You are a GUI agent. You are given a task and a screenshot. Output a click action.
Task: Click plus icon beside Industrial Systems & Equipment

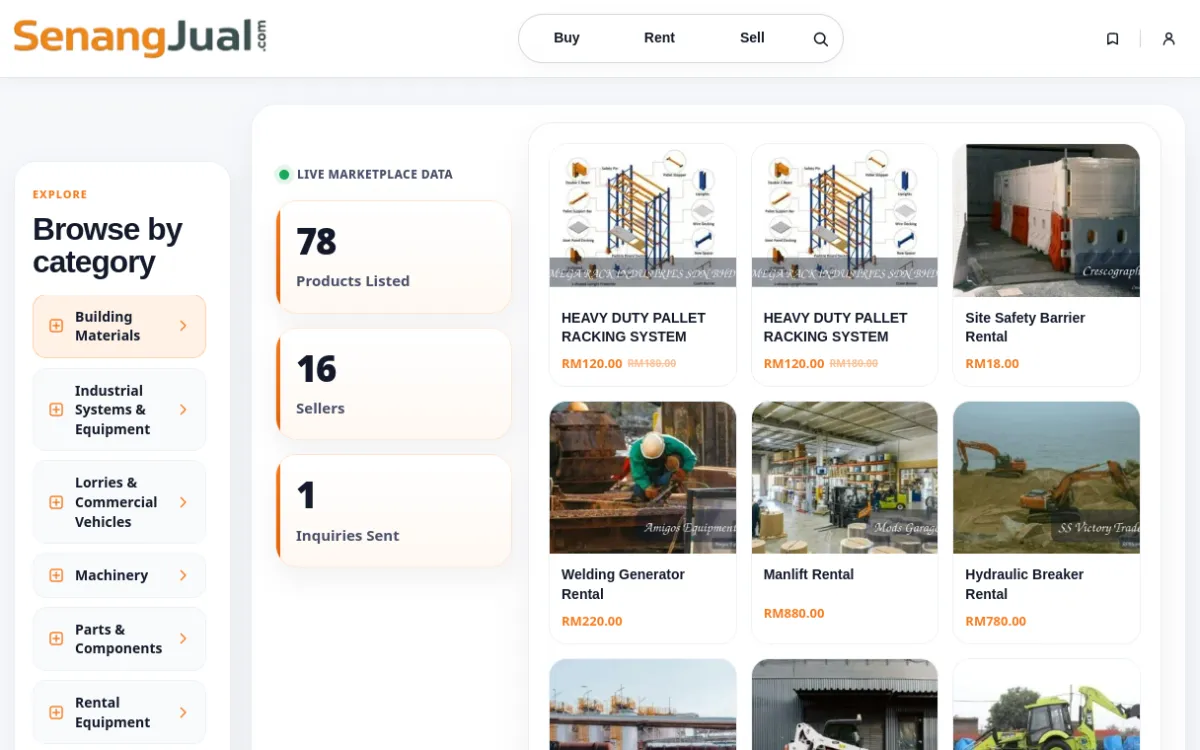[x=56, y=410]
